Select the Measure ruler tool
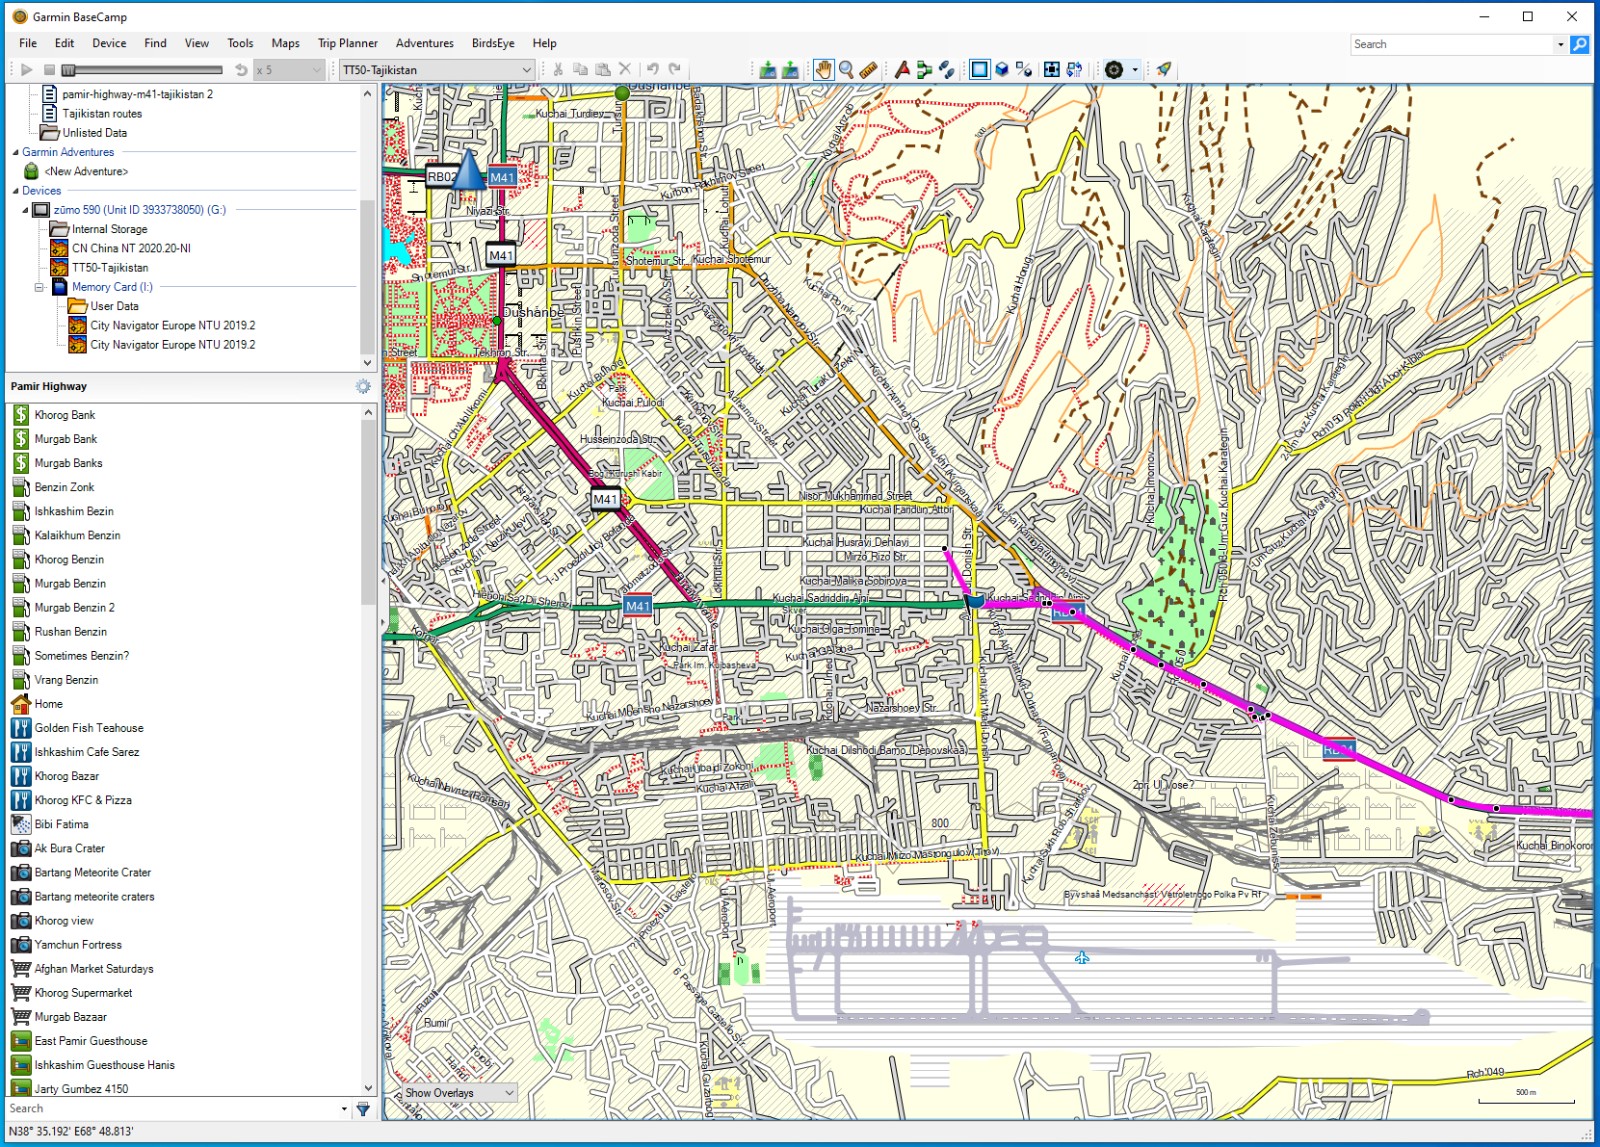Screen dimensions: 1600x1147 coord(868,69)
